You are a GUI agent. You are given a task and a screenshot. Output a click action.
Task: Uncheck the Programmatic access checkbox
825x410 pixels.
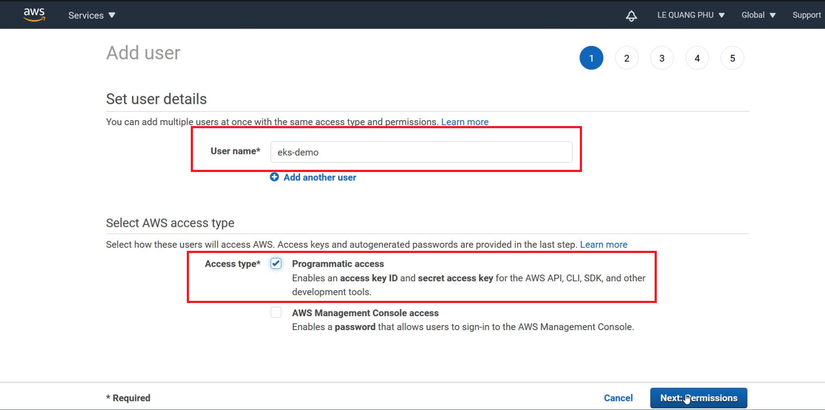tap(276, 263)
